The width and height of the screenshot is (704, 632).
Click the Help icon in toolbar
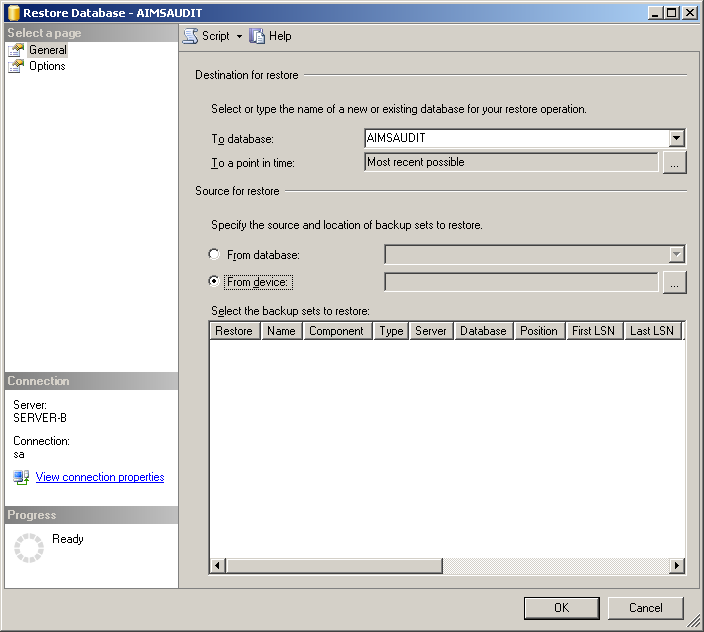point(258,36)
